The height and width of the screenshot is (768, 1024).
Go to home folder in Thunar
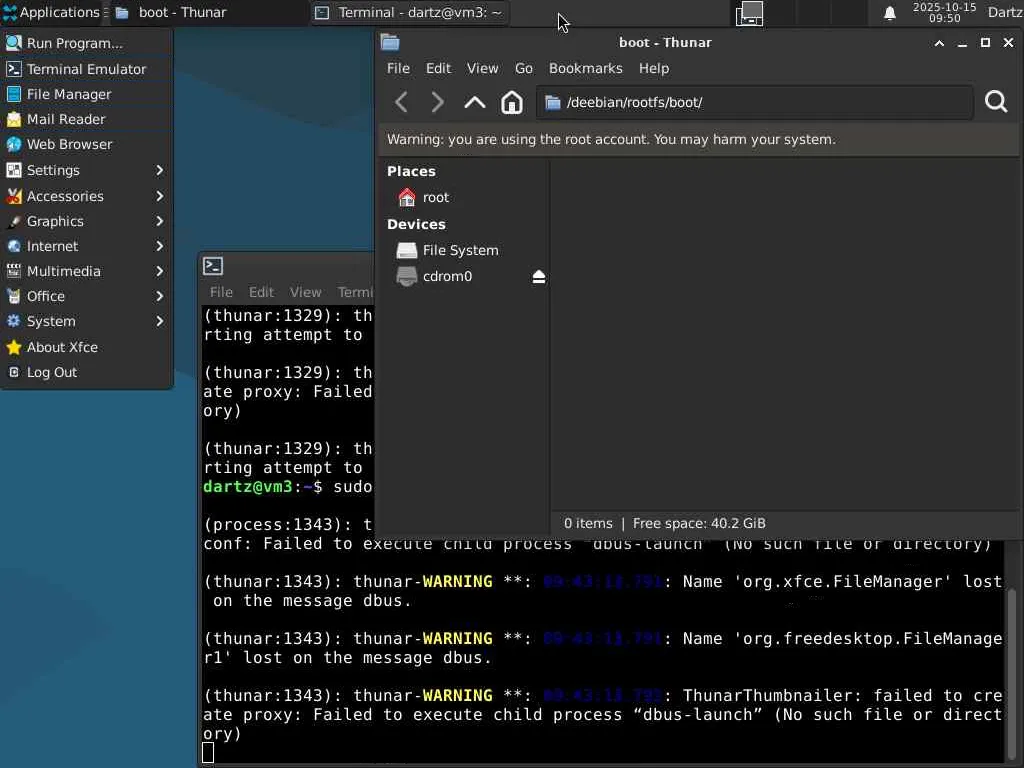click(511, 102)
